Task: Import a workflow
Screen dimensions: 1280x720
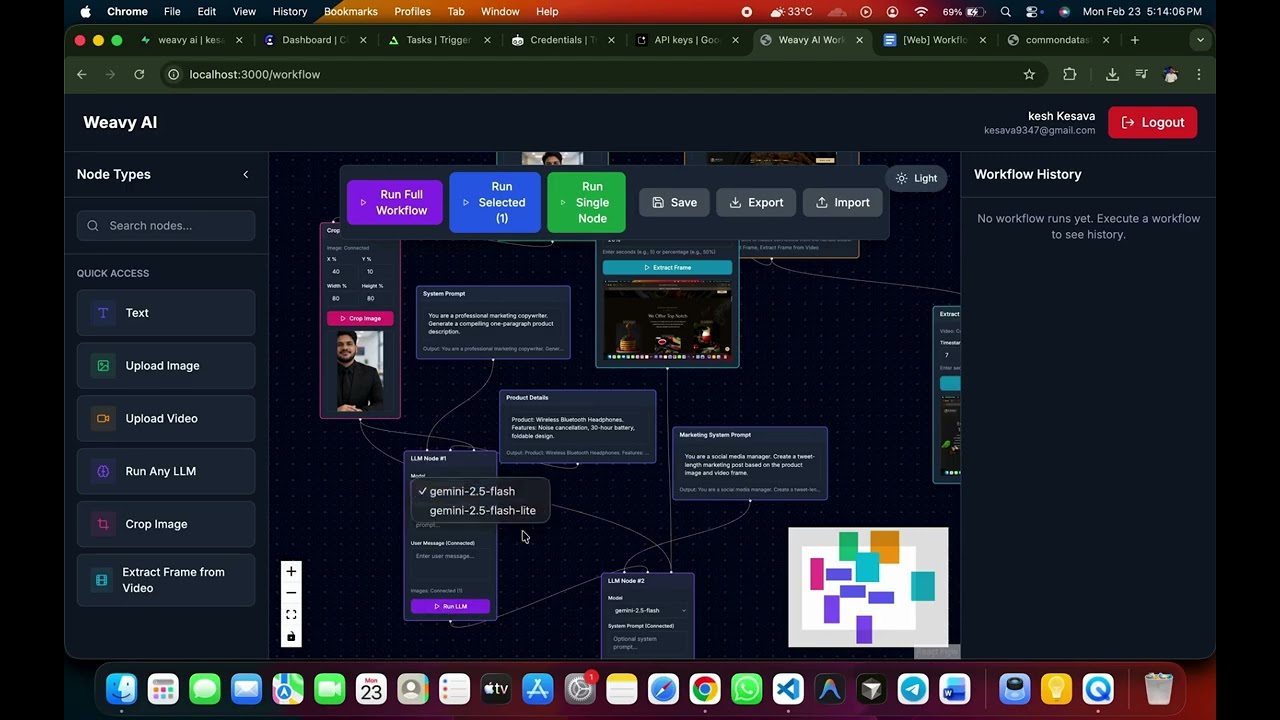Action: (x=842, y=202)
